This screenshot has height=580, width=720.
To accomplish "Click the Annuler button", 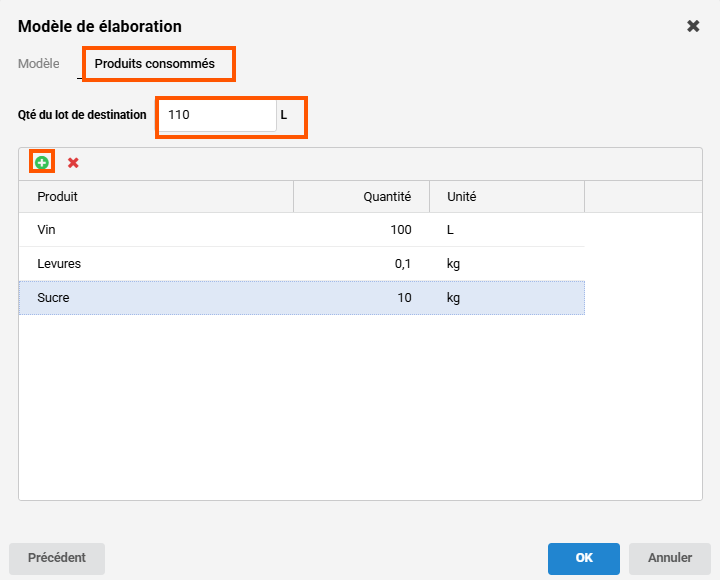I will [669, 558].
